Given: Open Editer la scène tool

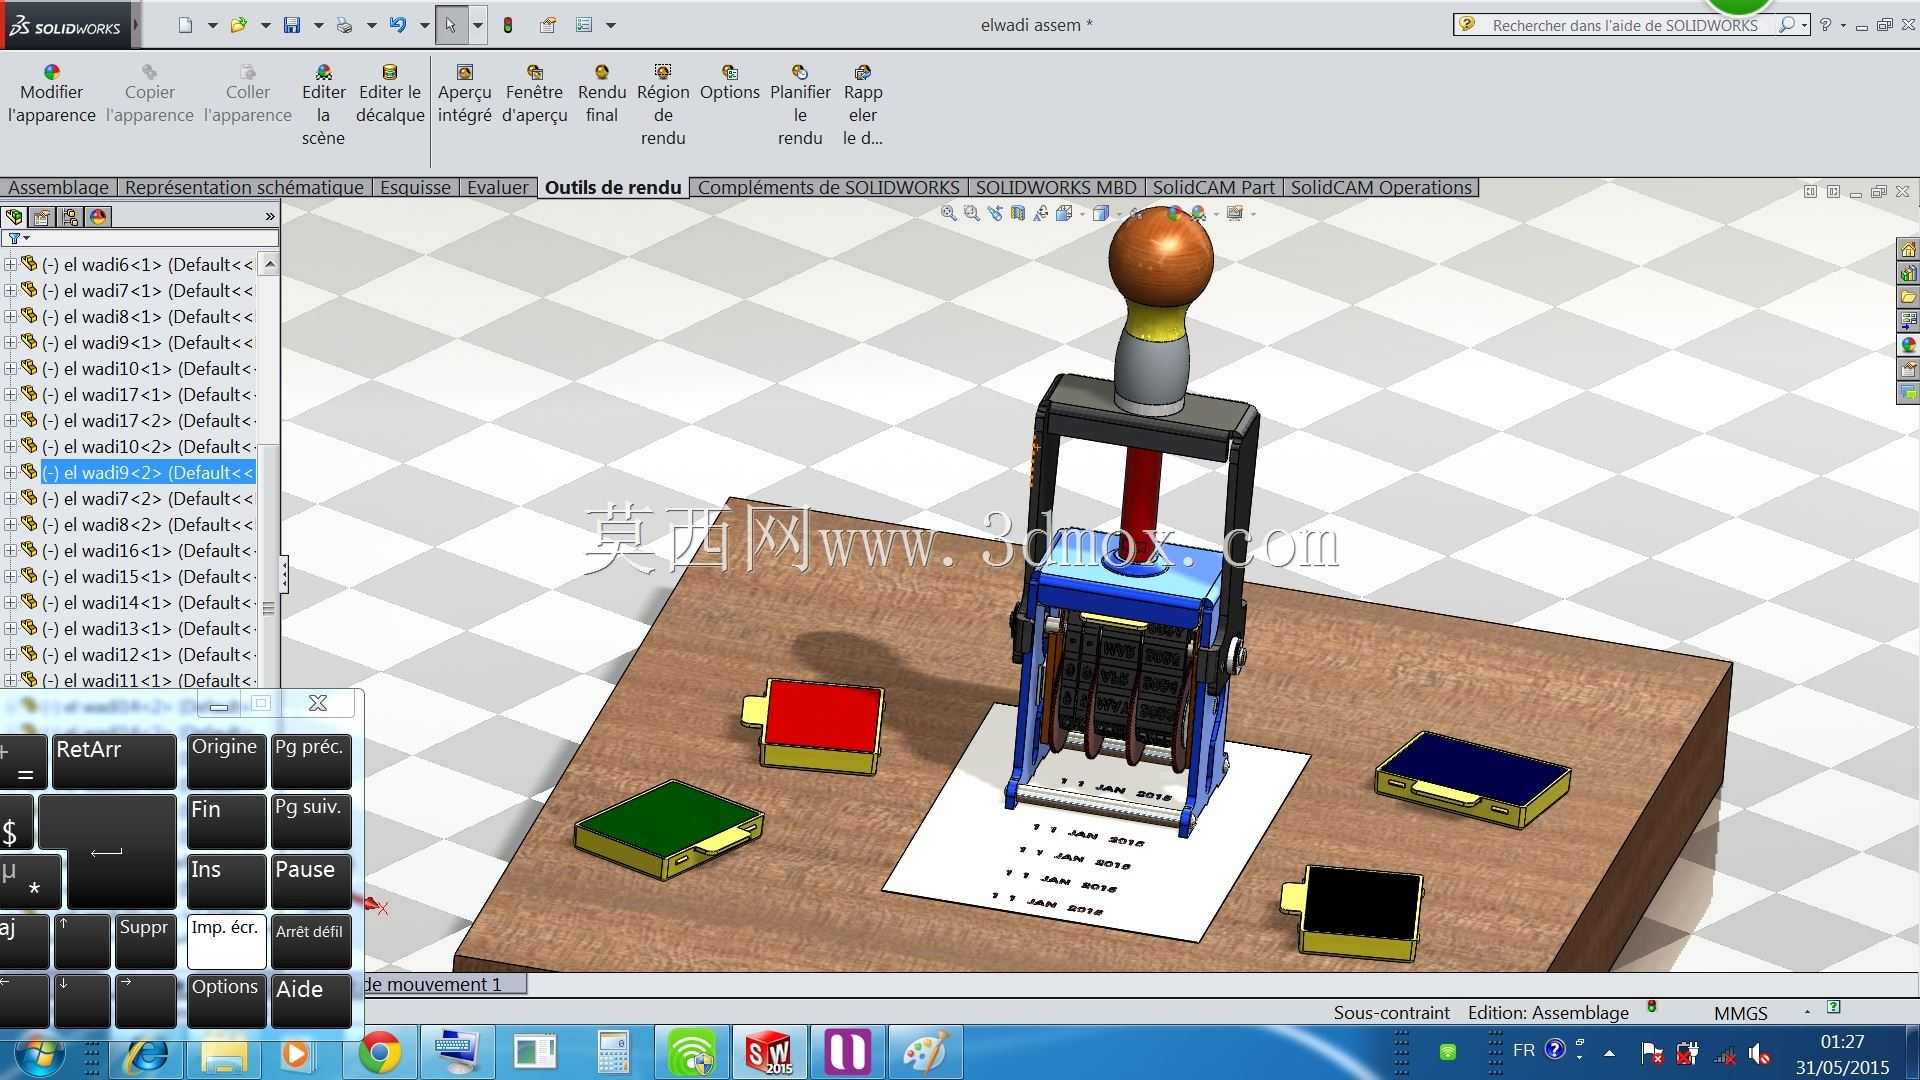Looking at the screenshot, I should point(323,105).
